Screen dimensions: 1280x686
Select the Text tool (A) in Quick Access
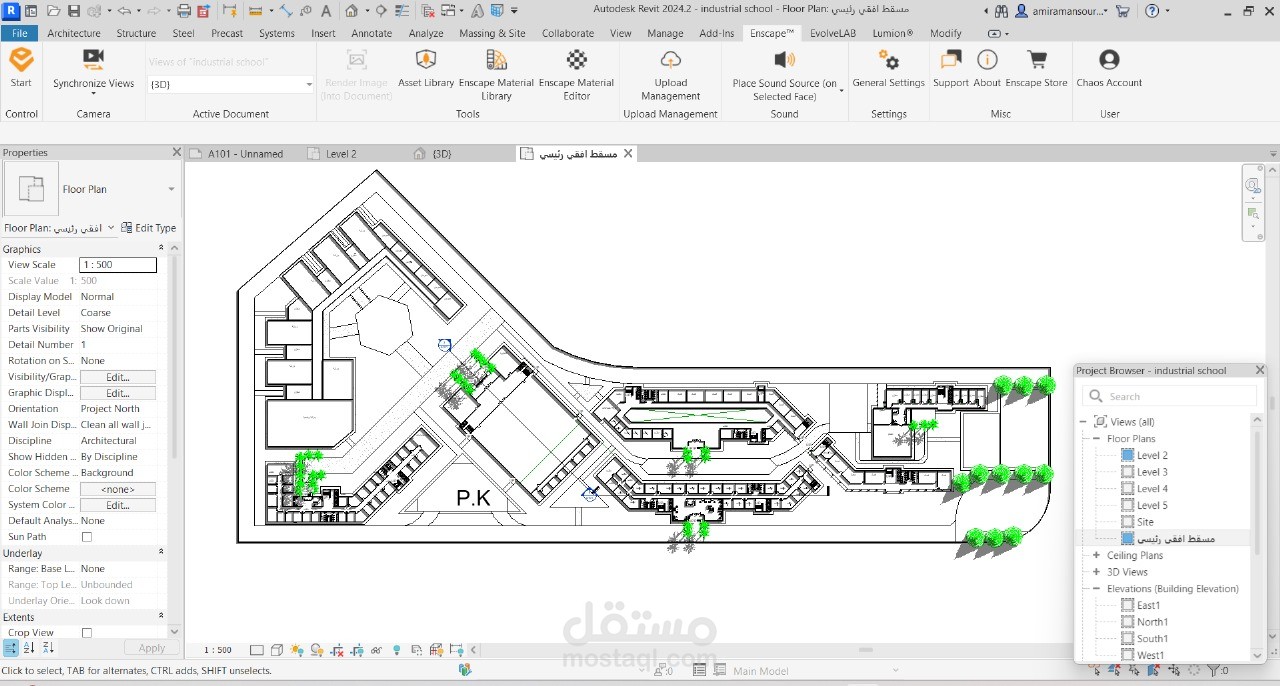326,11
